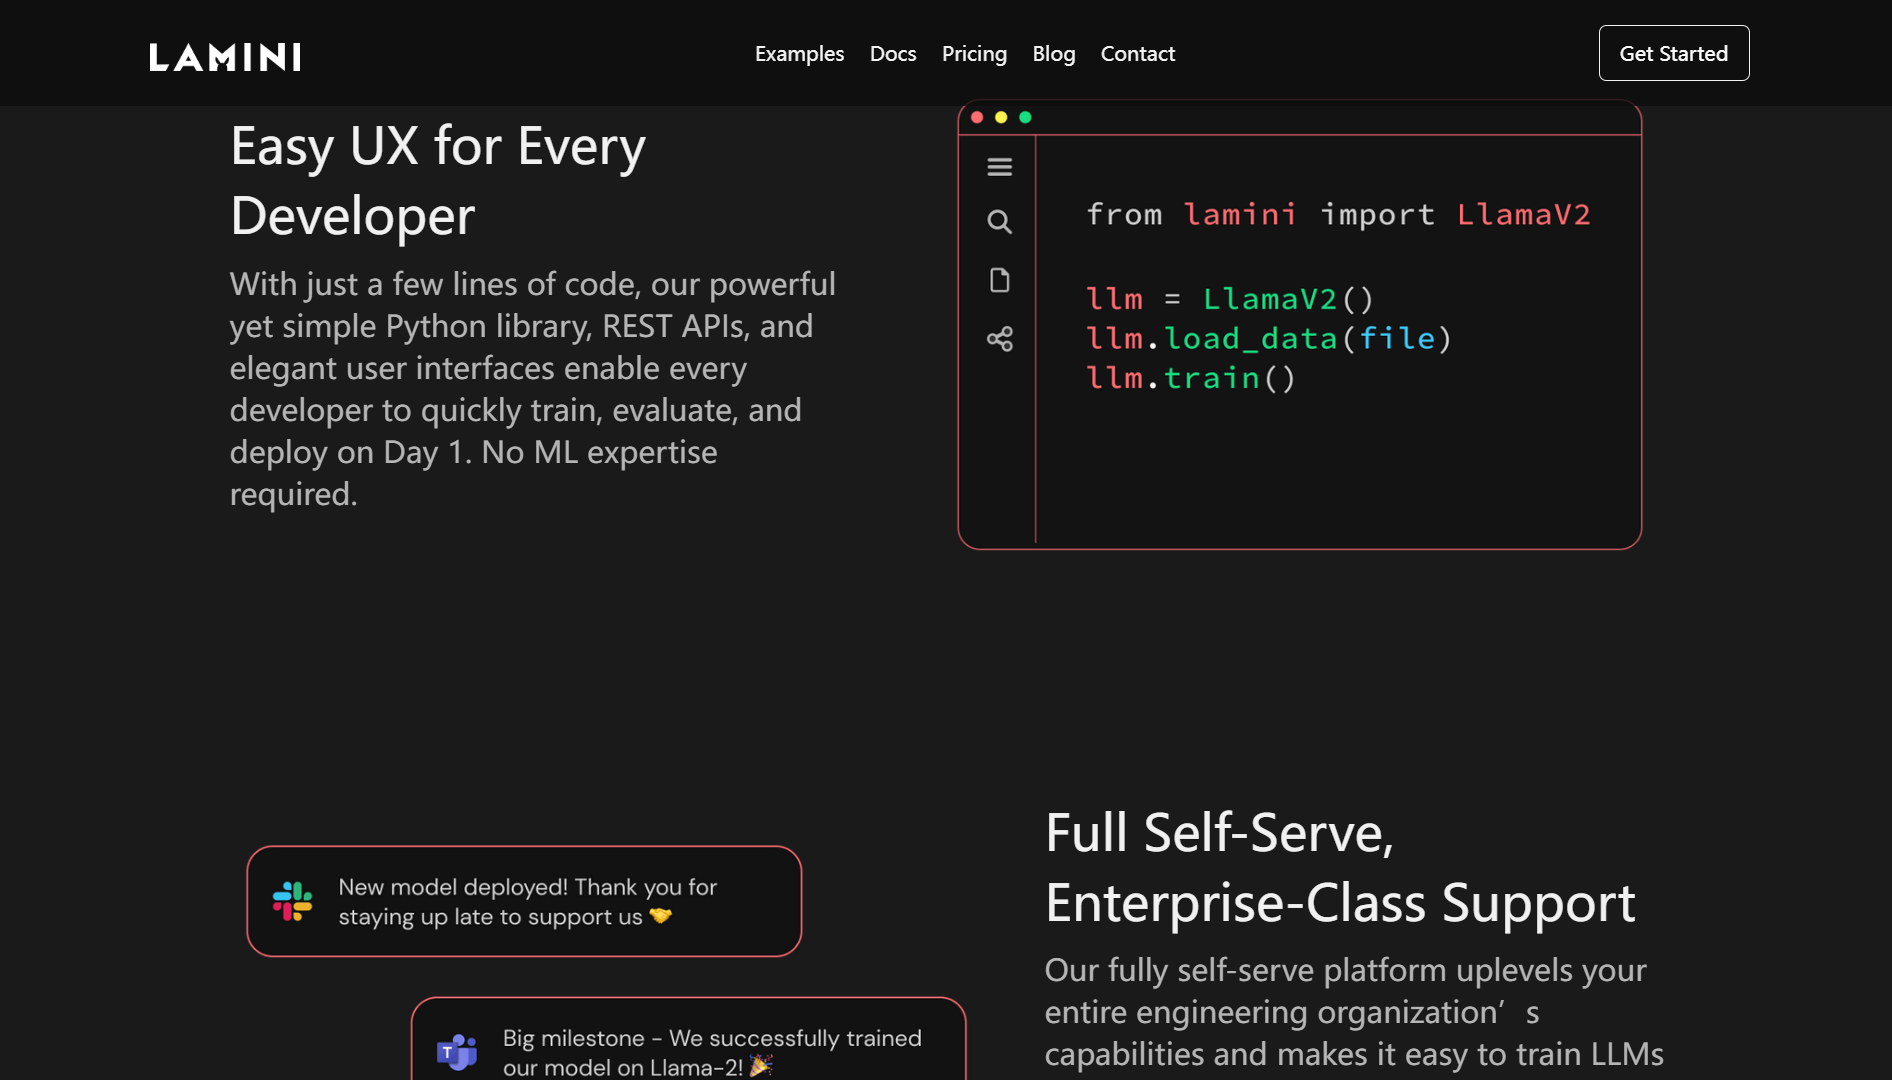Open the Examples page
The height and width of the screenshot is (1080, 1892).
tap(799, 54)
